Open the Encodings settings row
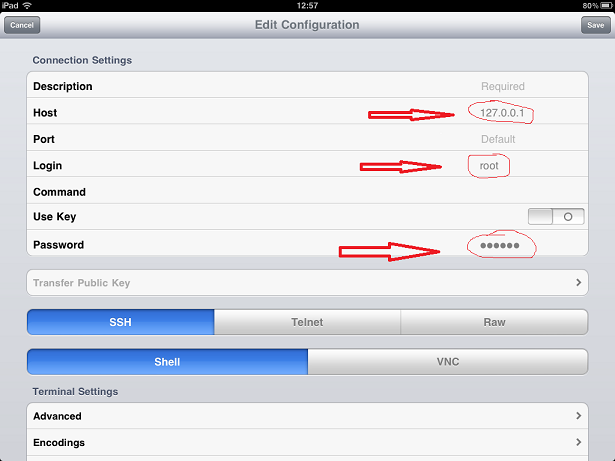The height and width of the screenshot is (461, 615). [307, 442]
